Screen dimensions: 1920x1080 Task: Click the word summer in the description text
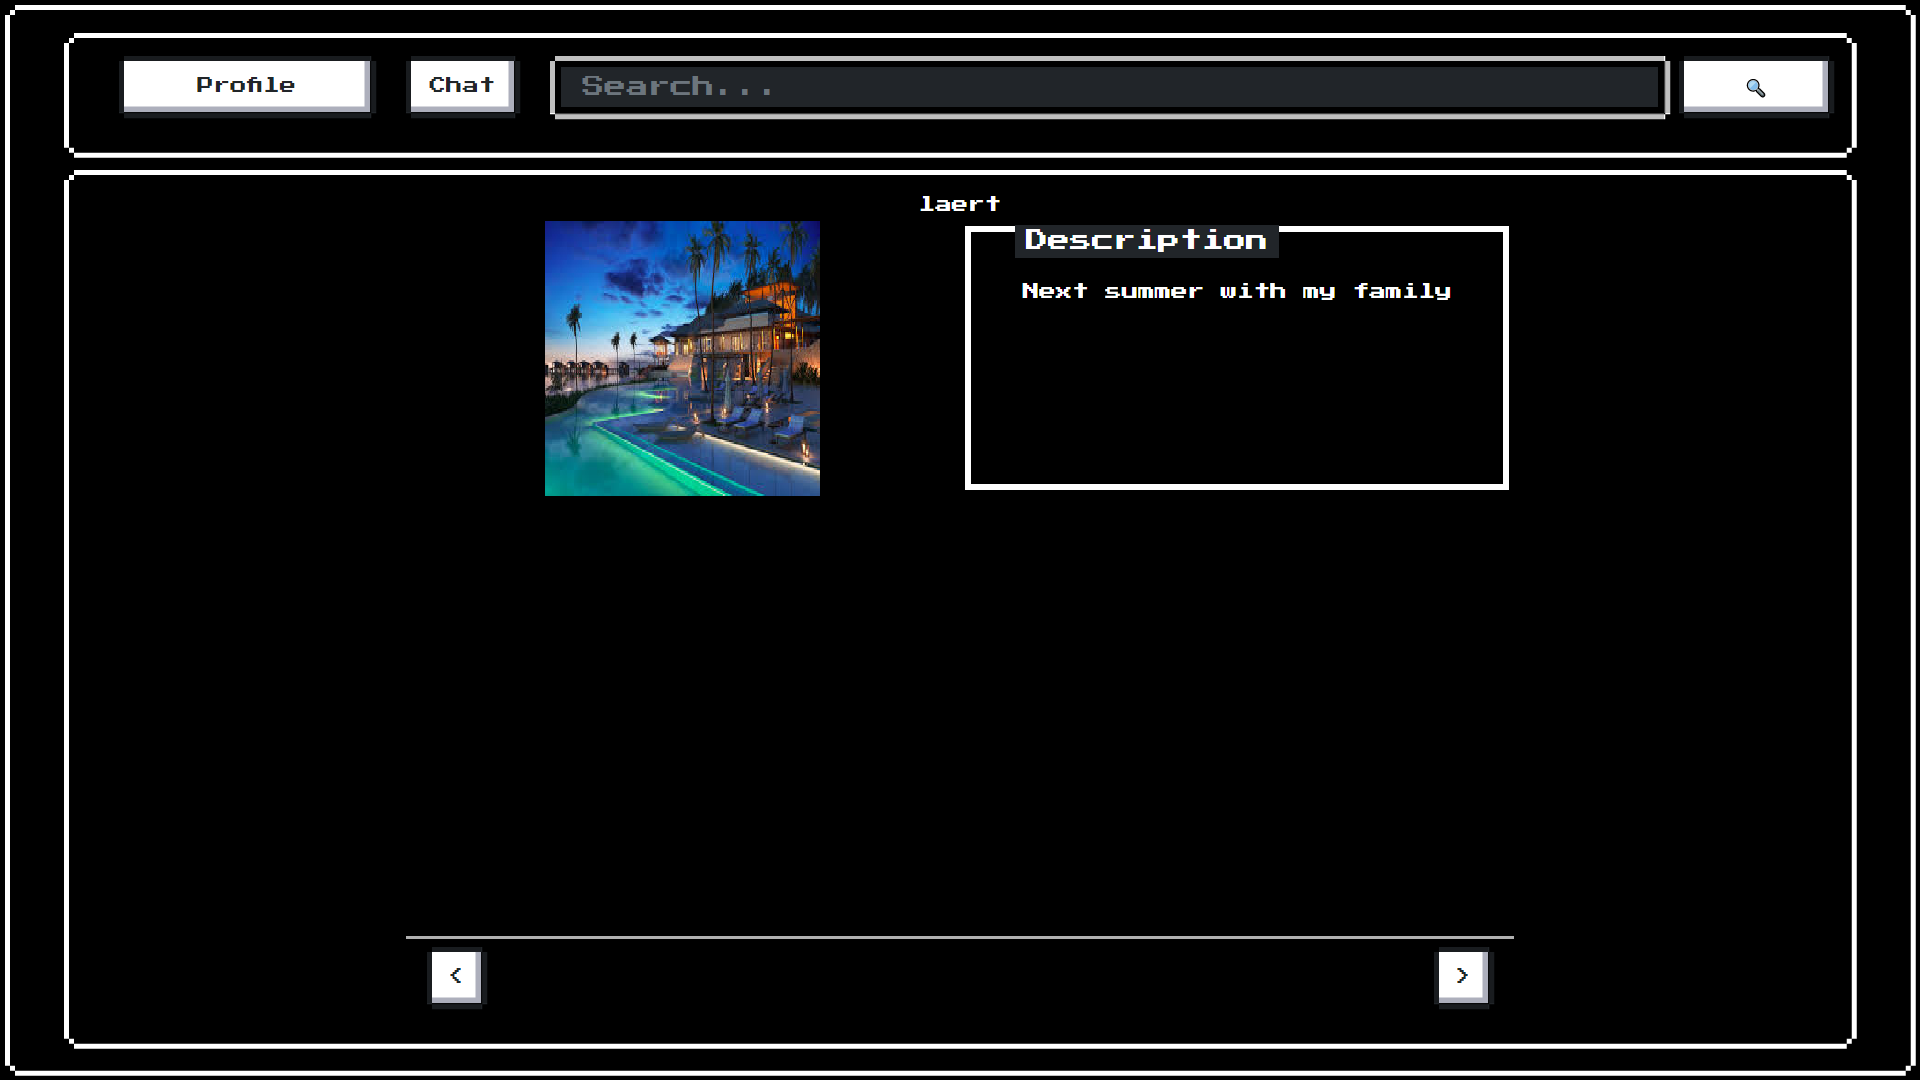1152,291
